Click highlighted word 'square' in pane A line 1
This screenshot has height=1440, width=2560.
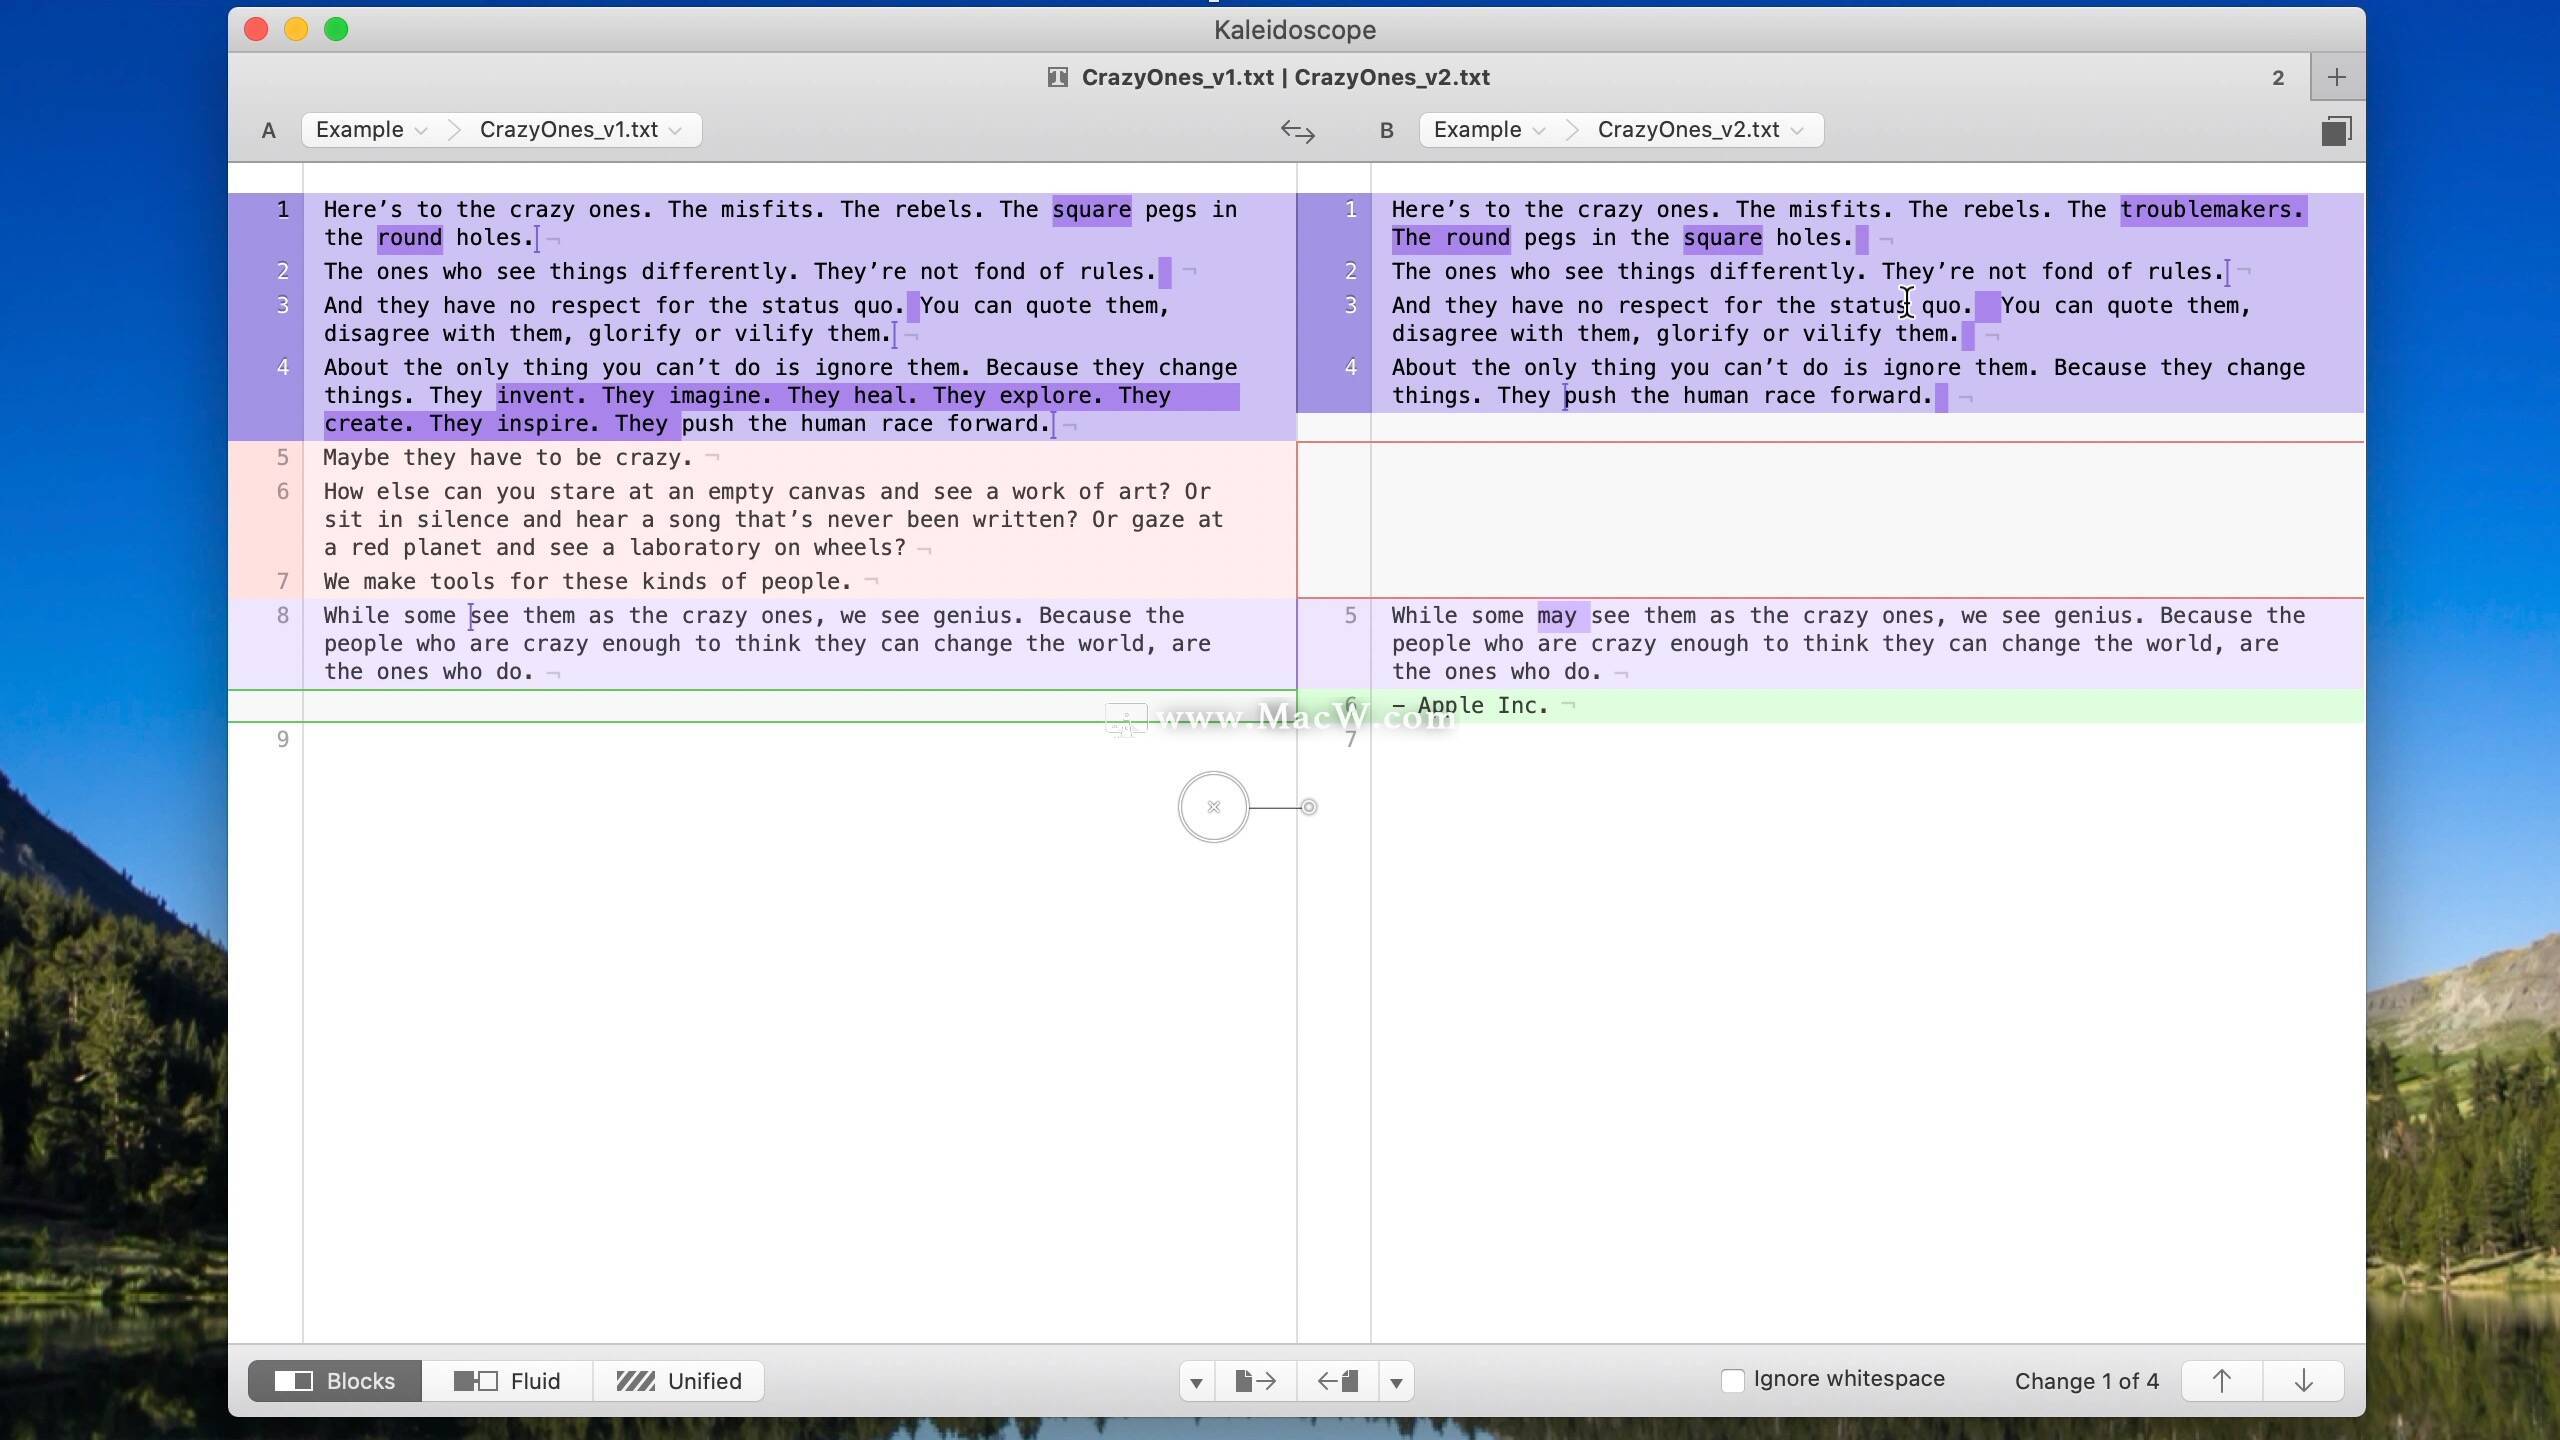coord(1091,210)
